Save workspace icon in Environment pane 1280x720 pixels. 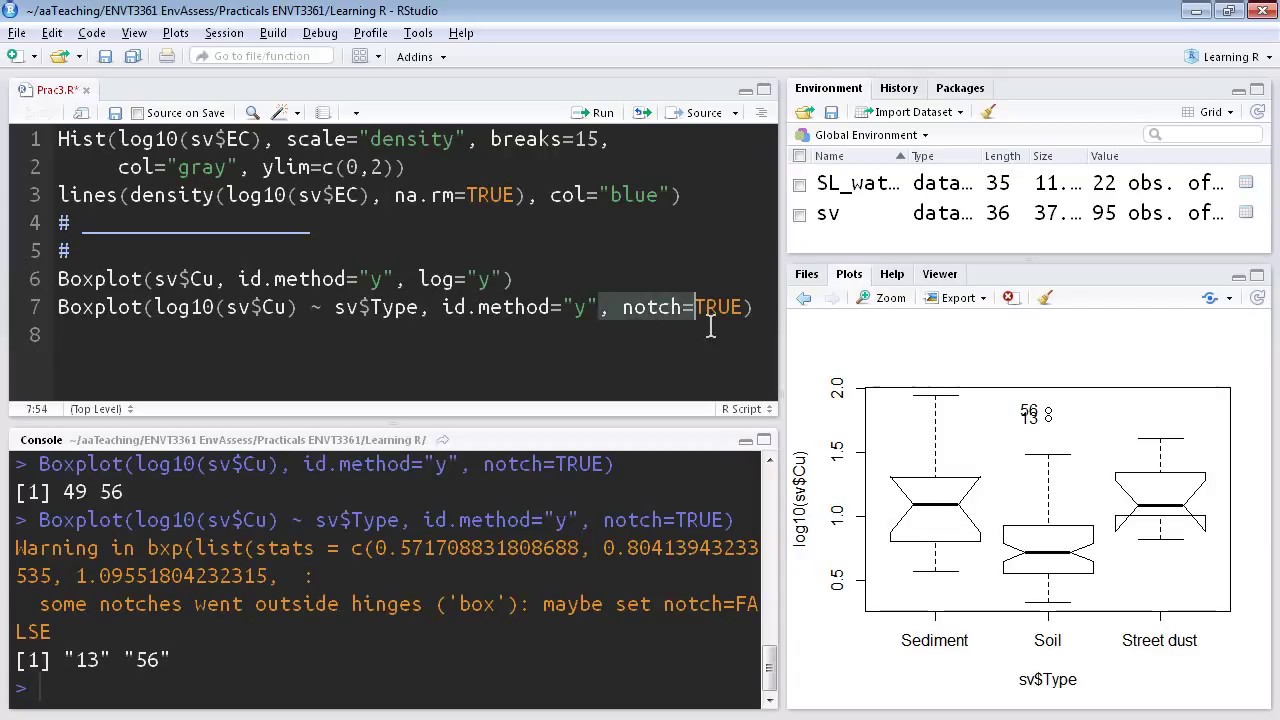coord(831,112)
